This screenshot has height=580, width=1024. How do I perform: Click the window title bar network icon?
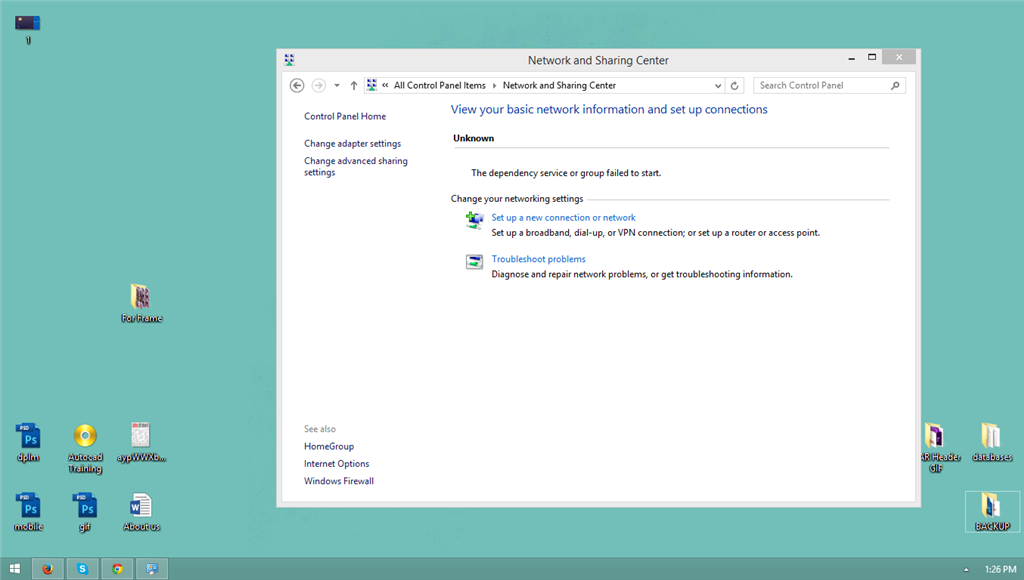(x=289, y=60)
